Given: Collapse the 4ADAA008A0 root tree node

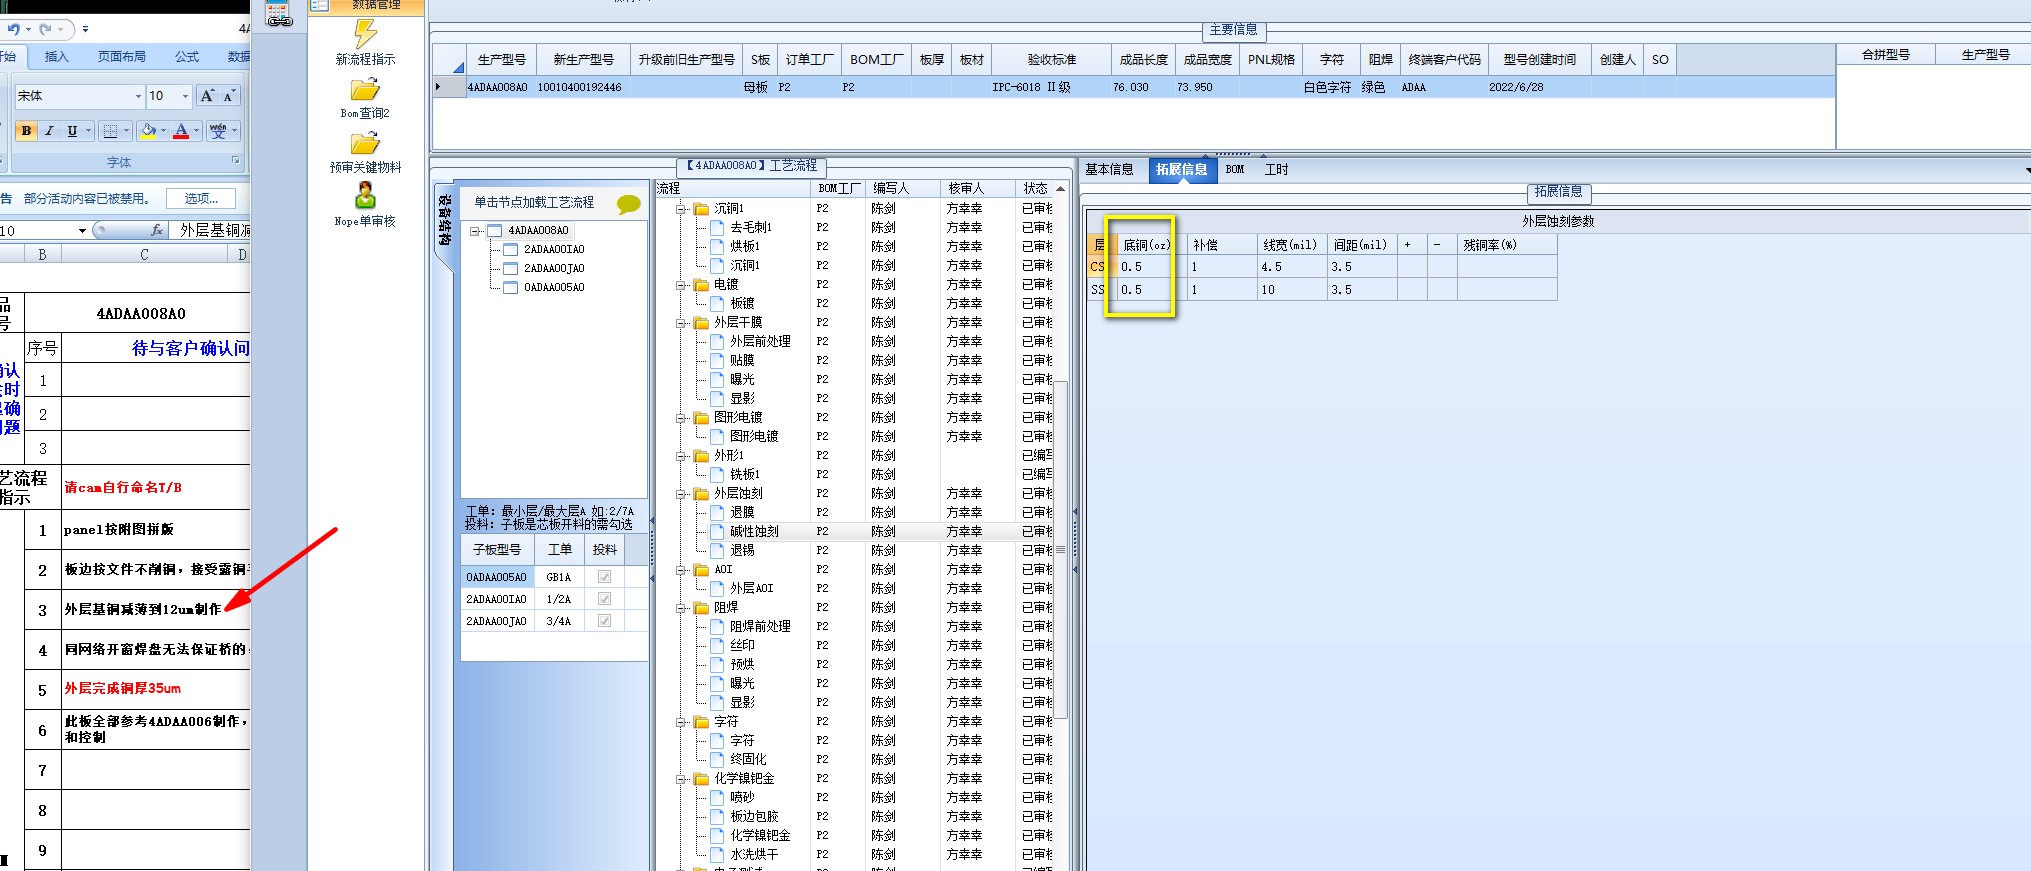Looking at the screenshot, I should (476, 231).
